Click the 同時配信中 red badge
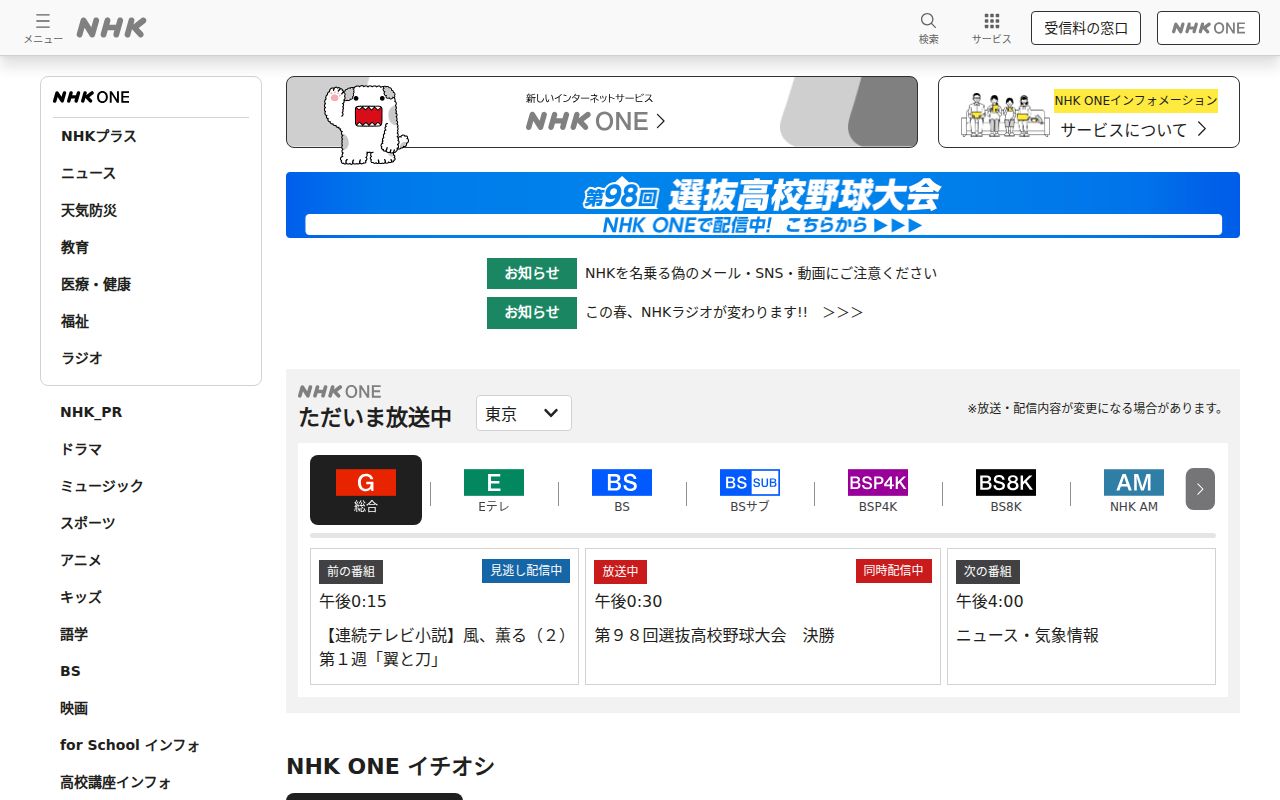1280x800 pixels. pos(894,571)
